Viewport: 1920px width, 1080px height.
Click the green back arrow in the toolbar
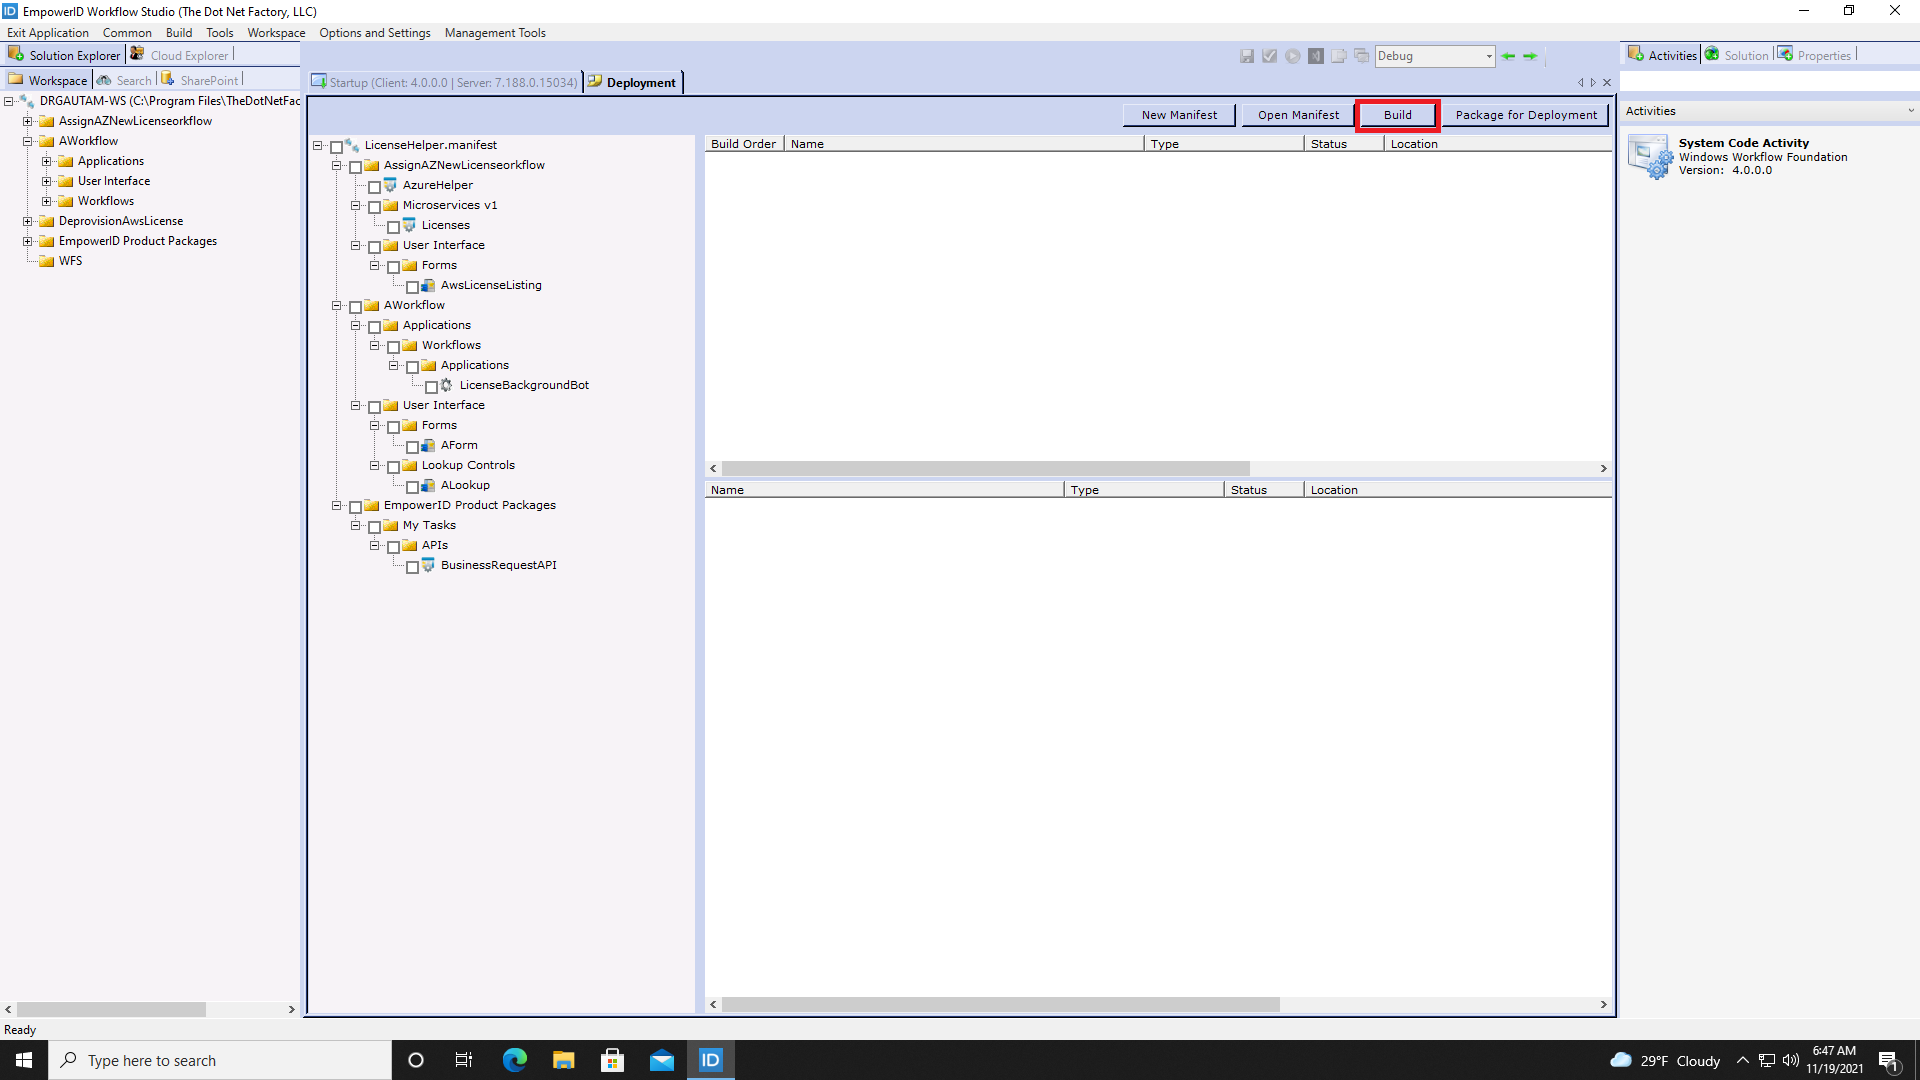pyautogui.click(x=1509, y=56)
